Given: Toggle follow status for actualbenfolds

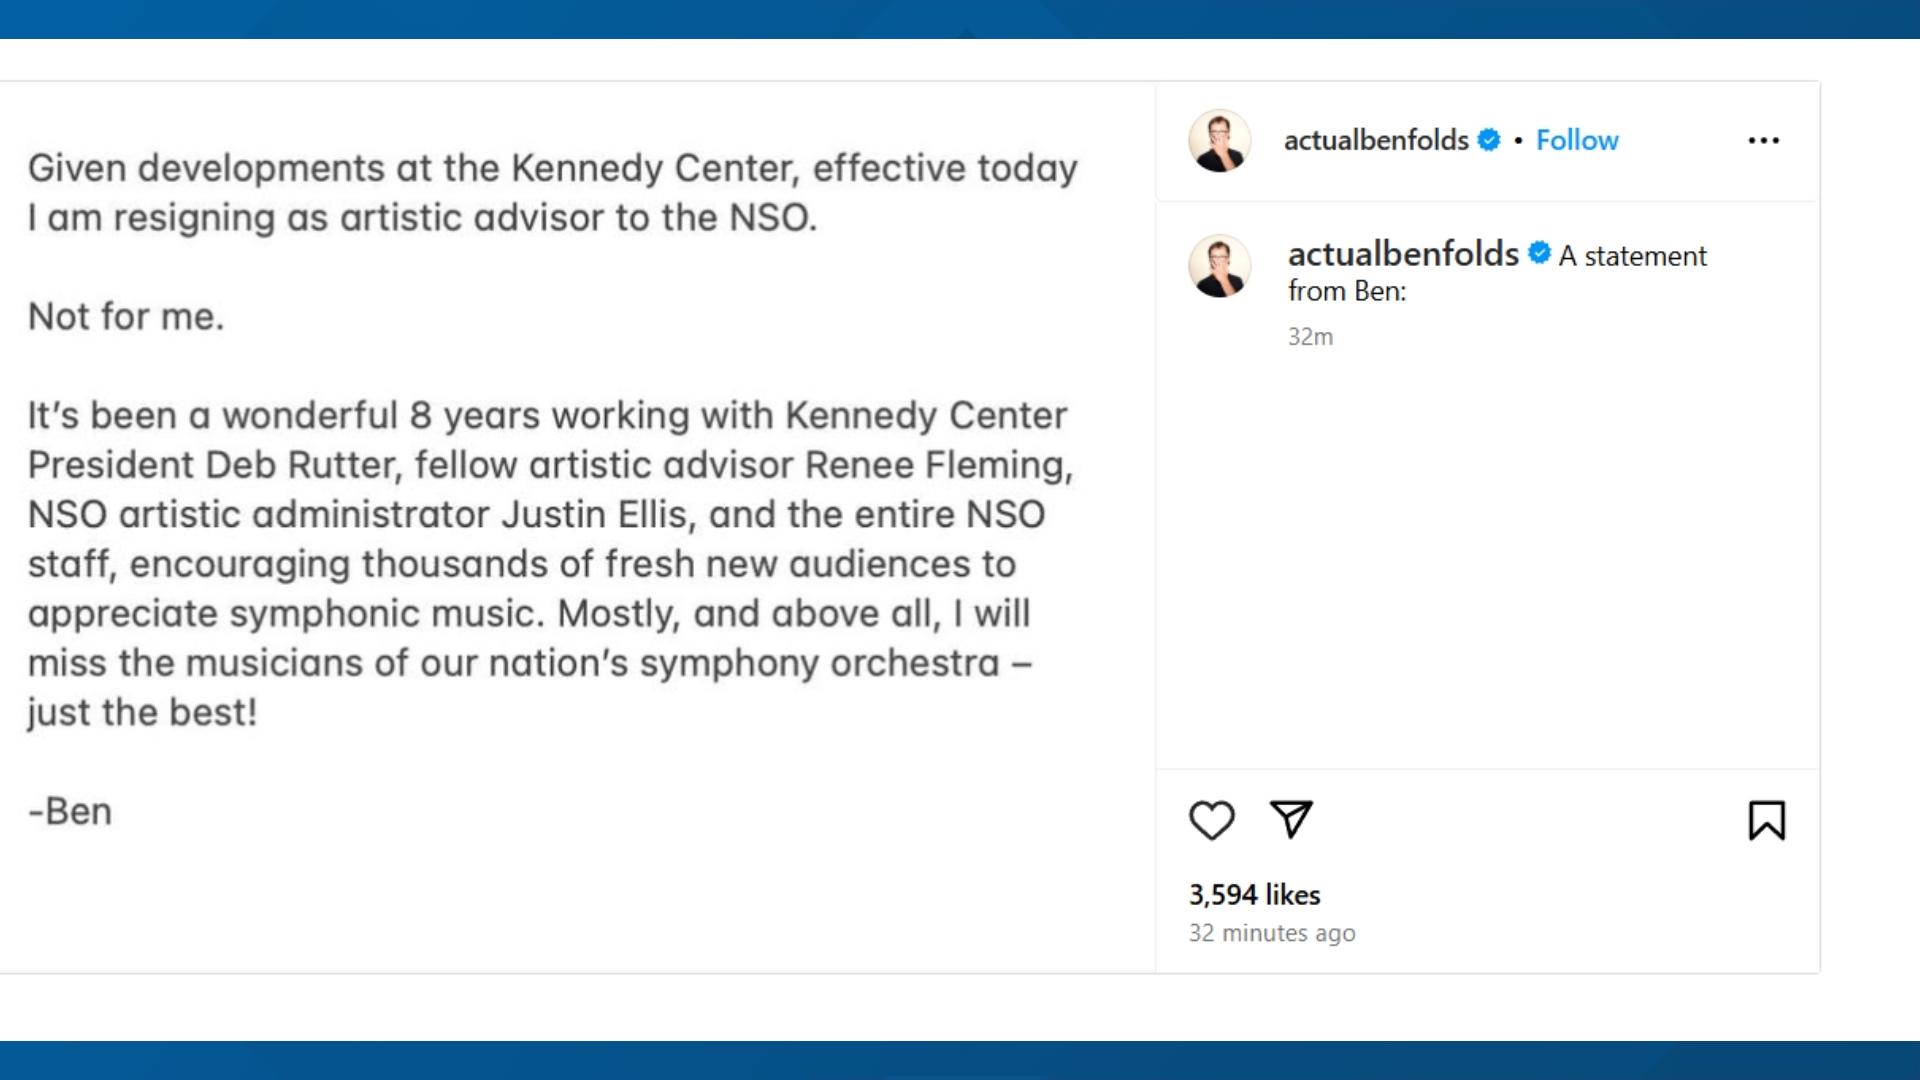Looking at the screenshot, I should (x=1577, y=140).
